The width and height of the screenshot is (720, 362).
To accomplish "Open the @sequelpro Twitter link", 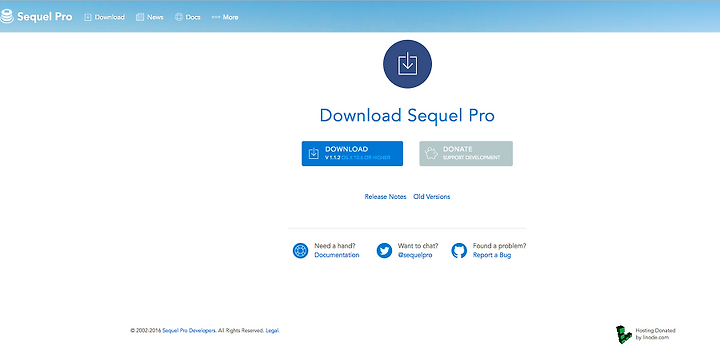I will (x=415, y=255).
